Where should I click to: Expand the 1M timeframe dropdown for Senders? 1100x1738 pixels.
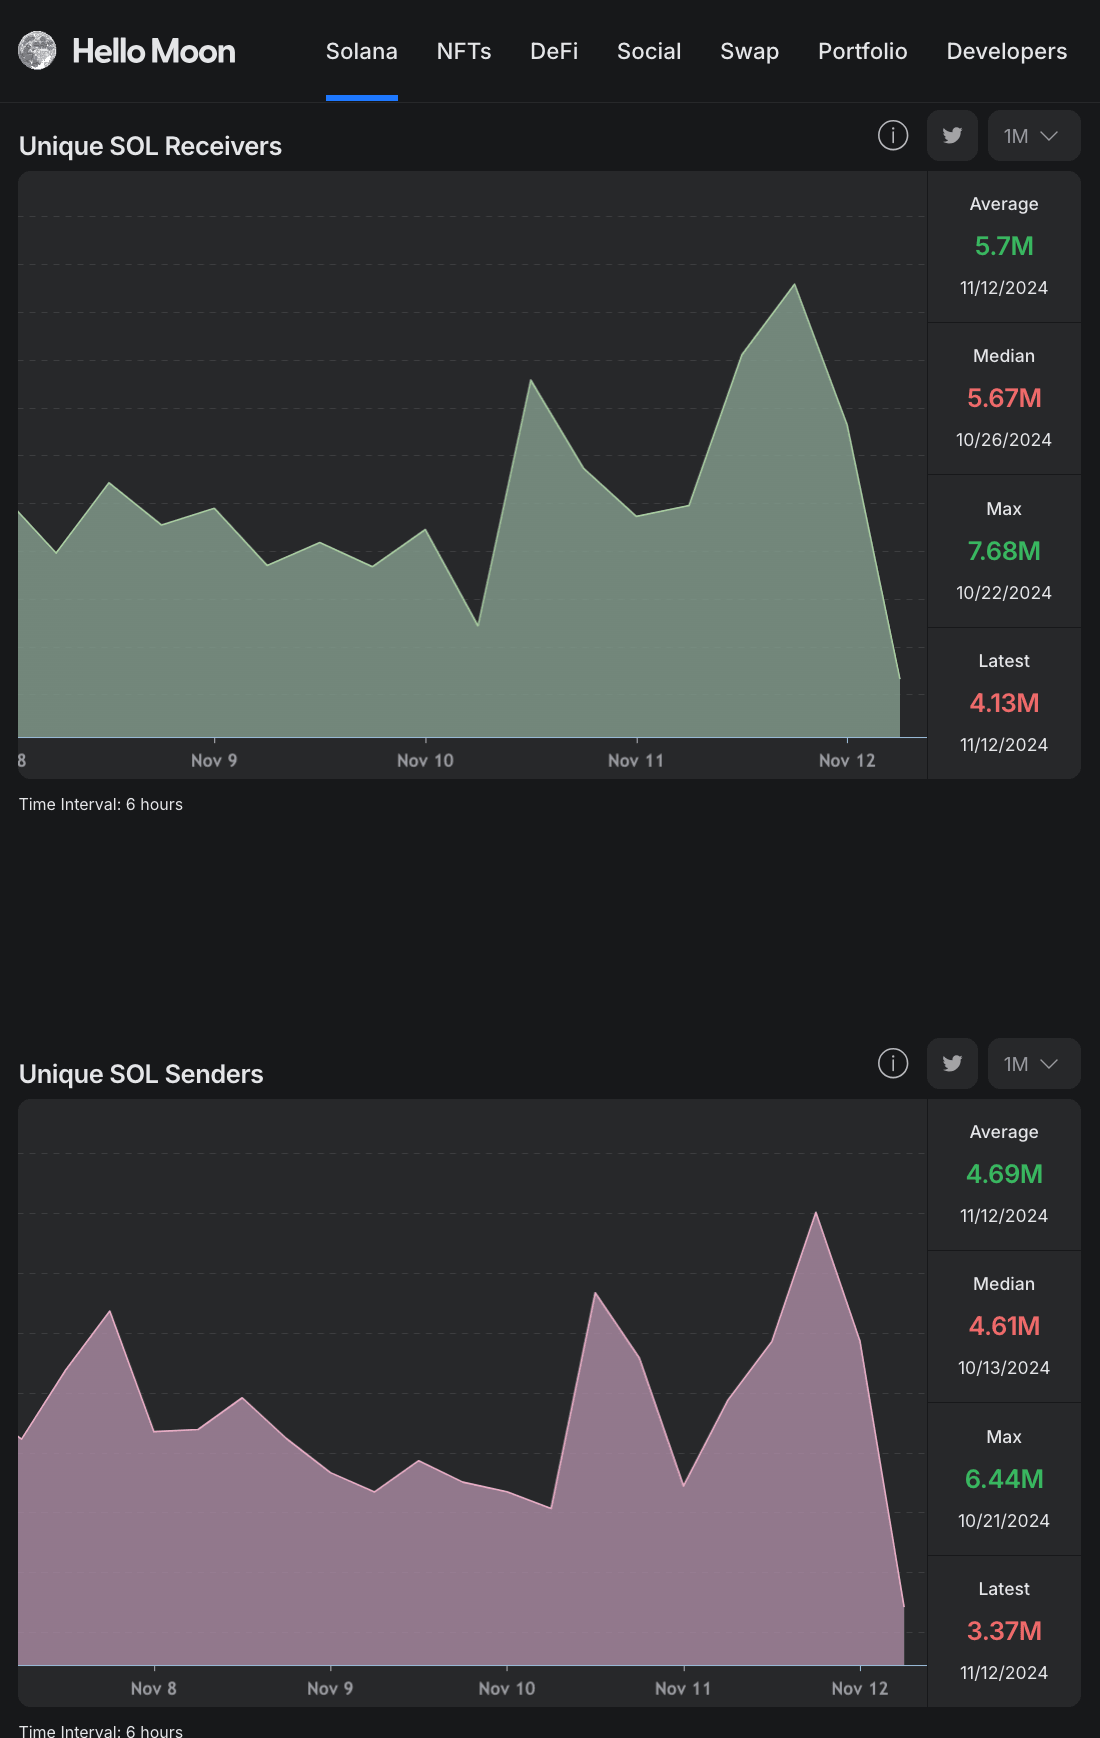[1033, 1064]
